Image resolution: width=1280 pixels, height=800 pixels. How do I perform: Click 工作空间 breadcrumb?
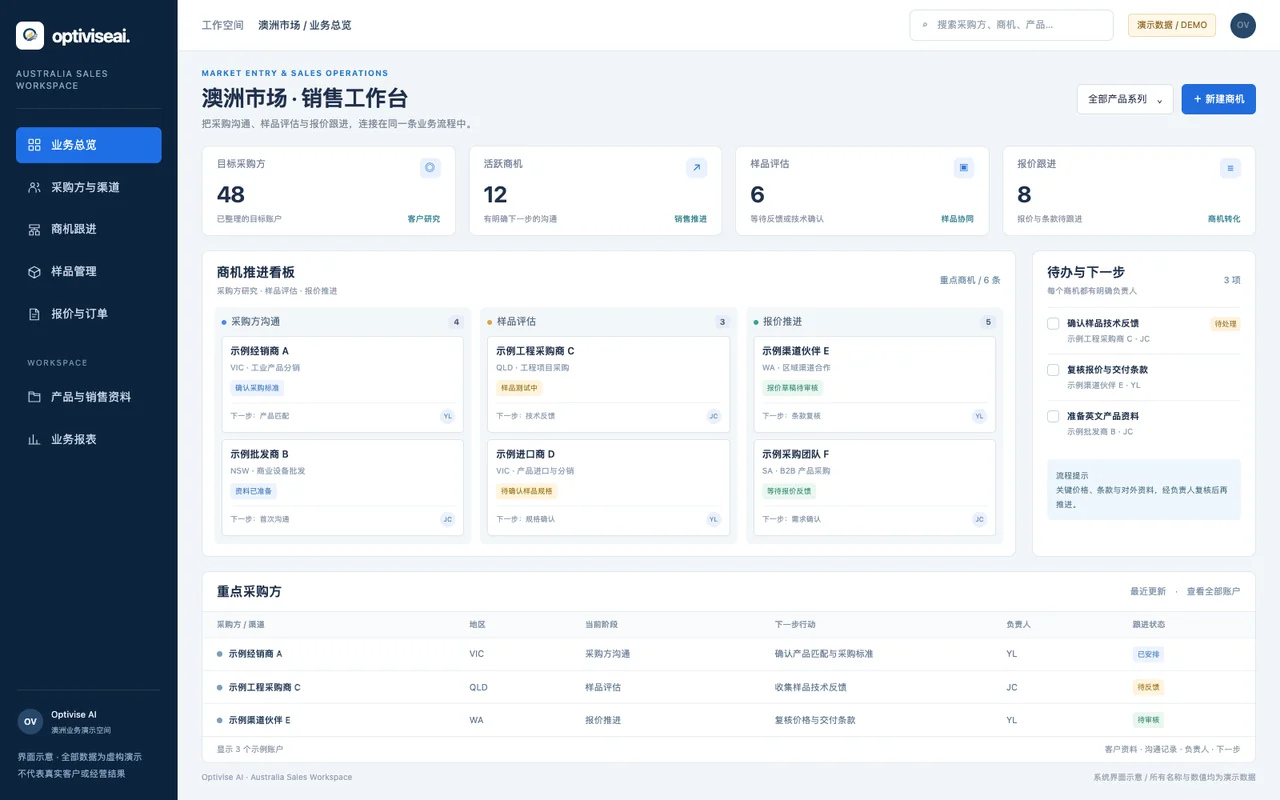pos(222,25)
